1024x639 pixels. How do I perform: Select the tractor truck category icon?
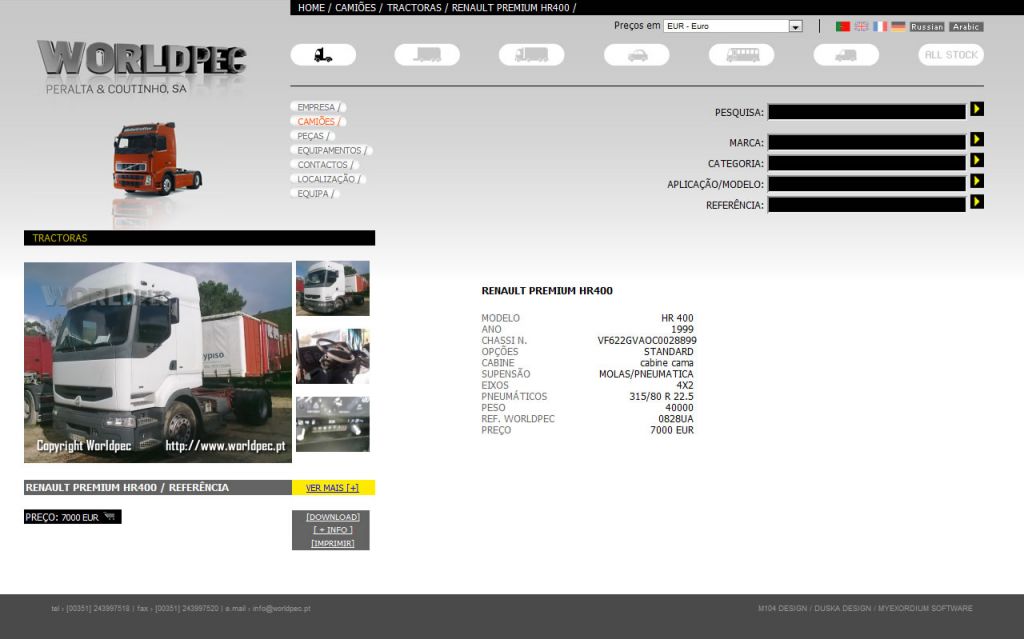[323, 55]
